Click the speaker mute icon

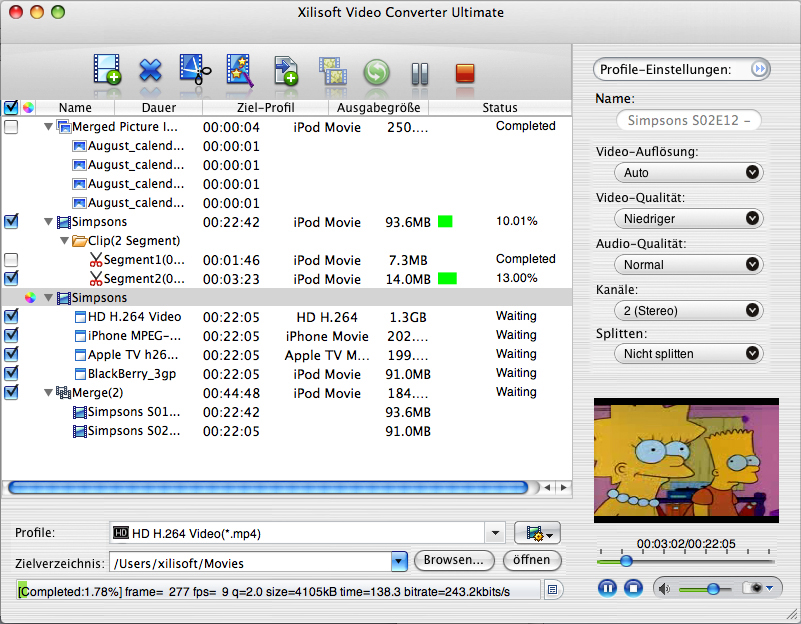pos(664,589)
